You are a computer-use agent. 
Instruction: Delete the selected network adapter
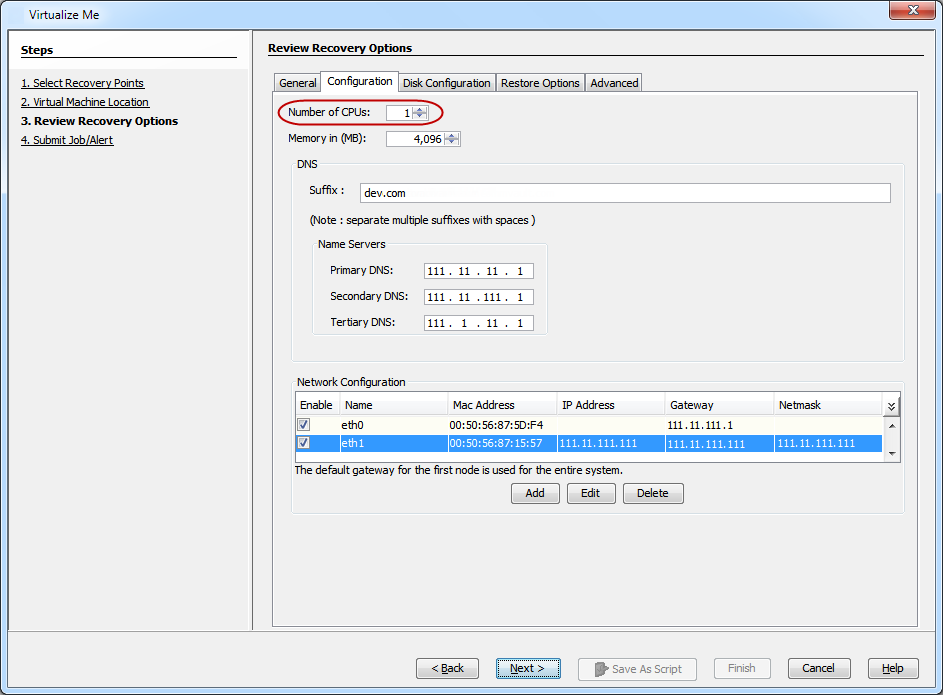pyautogui.click(x=652, y=493)
